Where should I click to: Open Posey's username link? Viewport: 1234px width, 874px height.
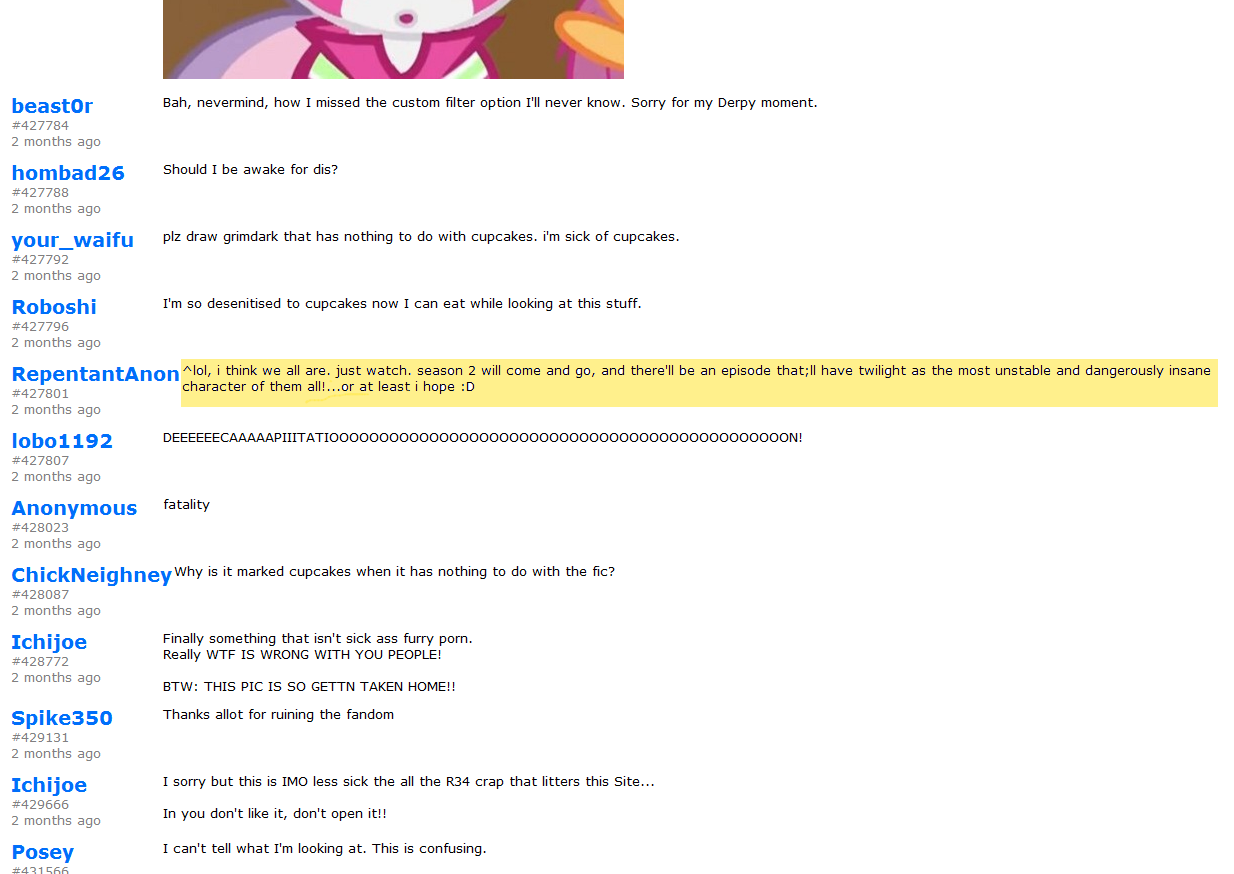click(43, 852)
